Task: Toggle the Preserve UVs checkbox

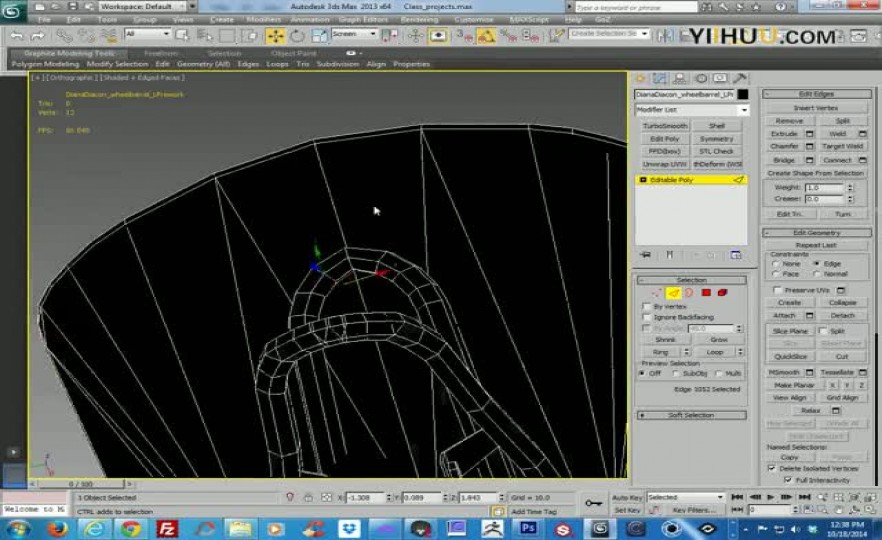Action: (x=777, y=290)
